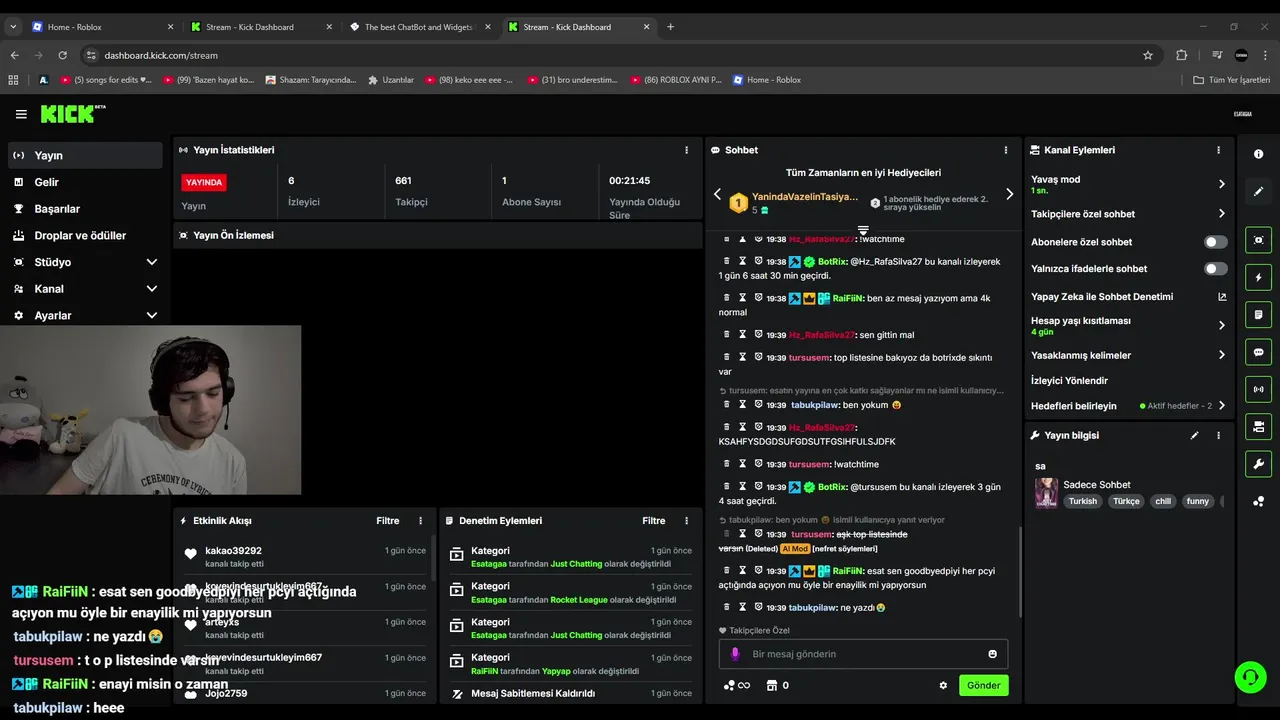Switch to Home - Roblox browser tab
The image size is (1280, 720).
point(103,27)
